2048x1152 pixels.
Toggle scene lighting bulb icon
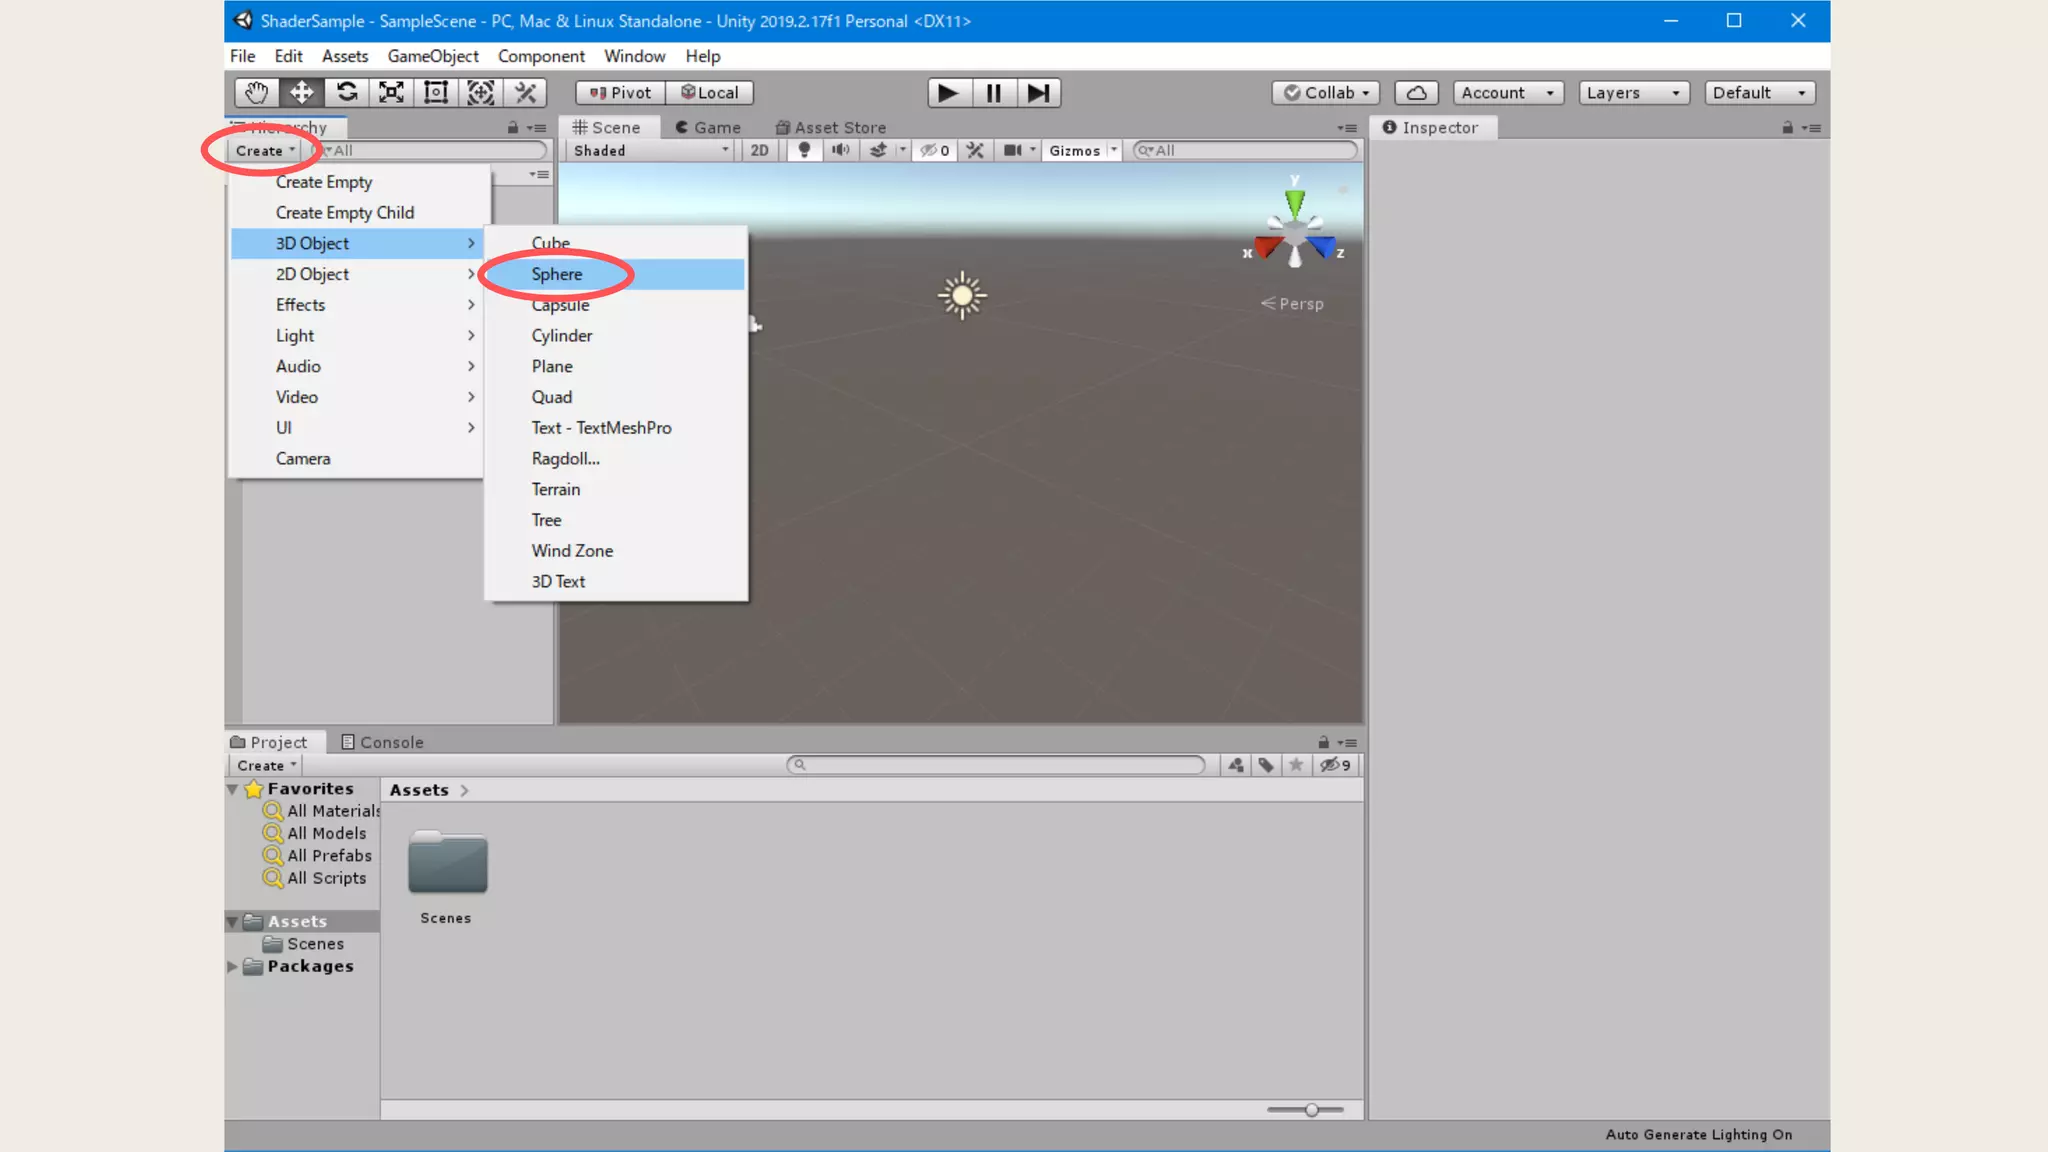pos(804,150)
